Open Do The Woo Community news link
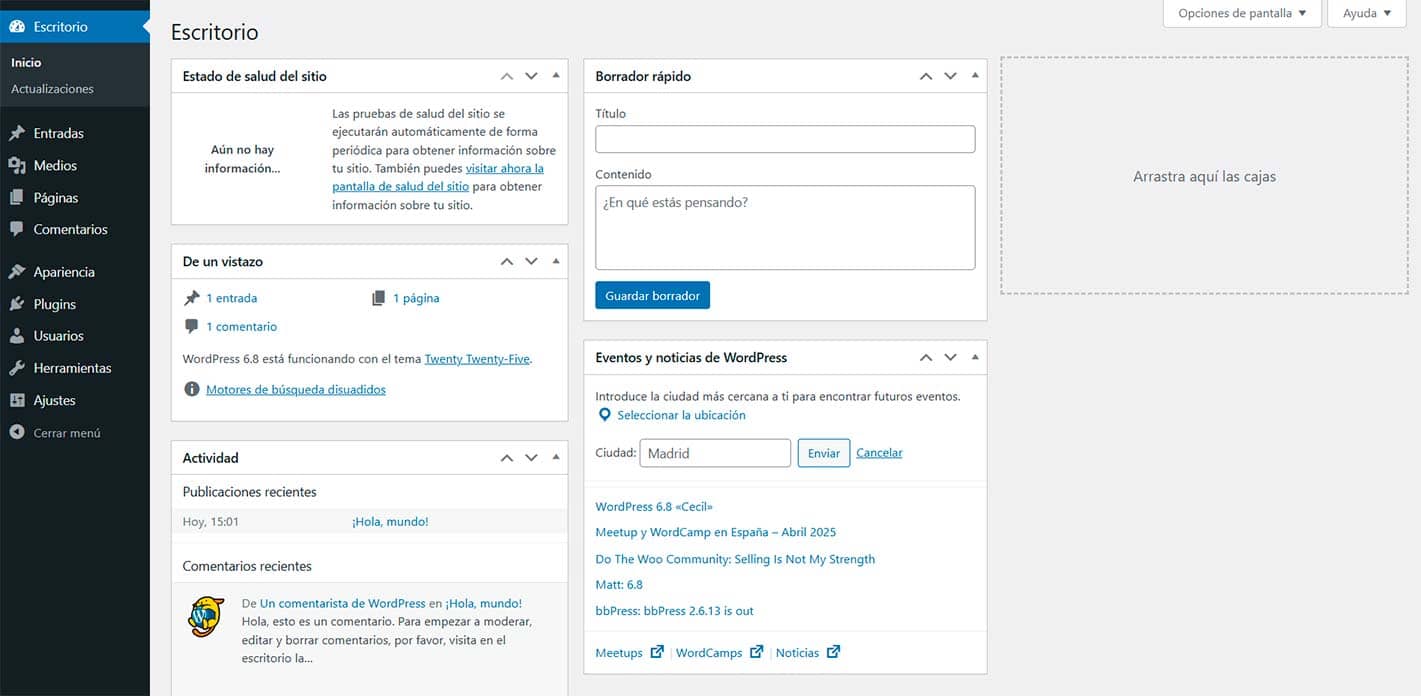The image size is (1421, 696). (x=735, y=559)
